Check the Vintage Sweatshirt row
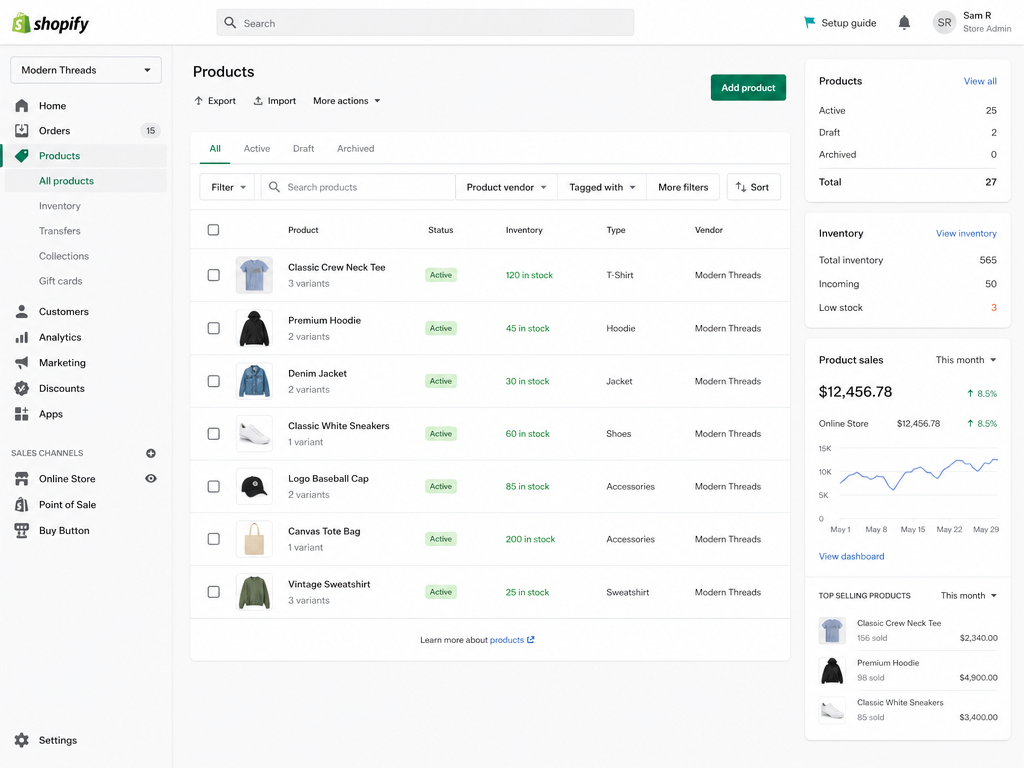Viewport: 1024px width, 768px height. [x=214, y=592]
